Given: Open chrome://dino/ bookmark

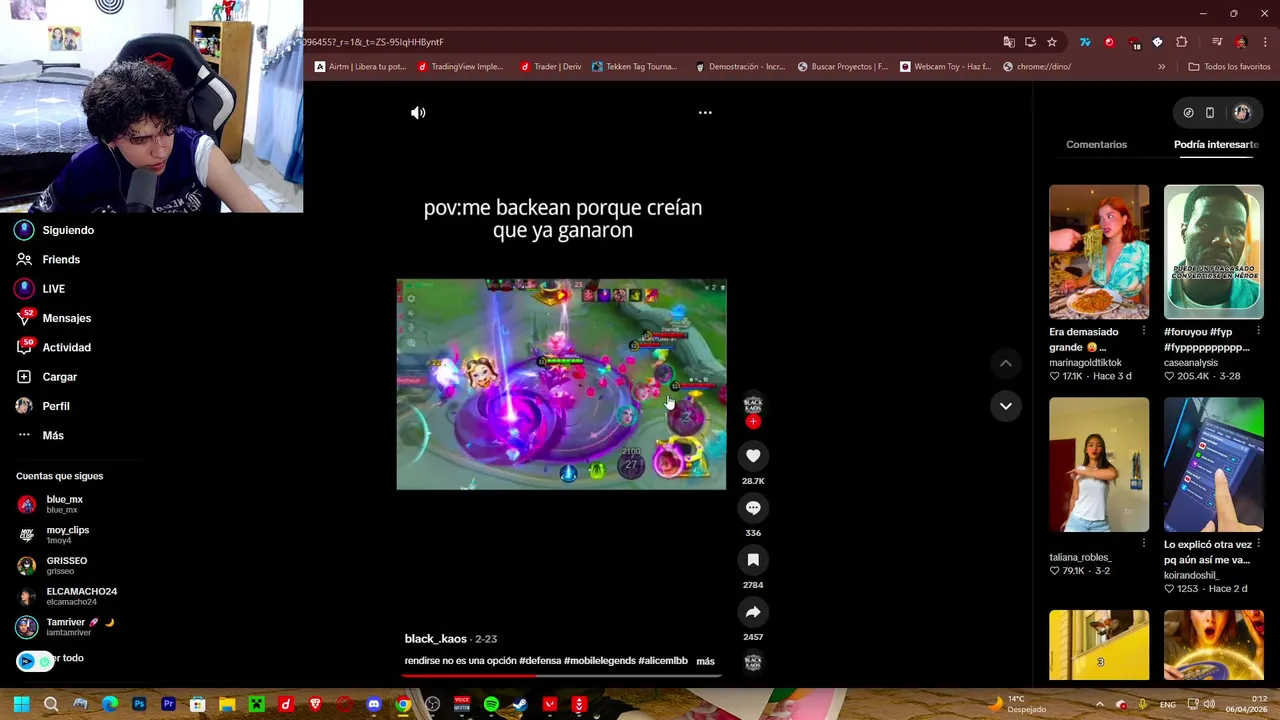Looking at the screenshot, I should coord(1036,67).
